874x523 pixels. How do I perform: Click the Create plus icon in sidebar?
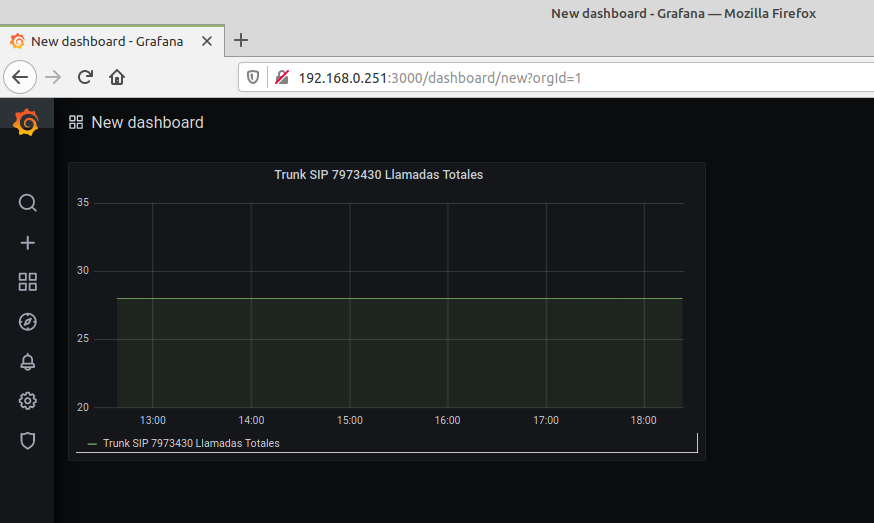28,243
